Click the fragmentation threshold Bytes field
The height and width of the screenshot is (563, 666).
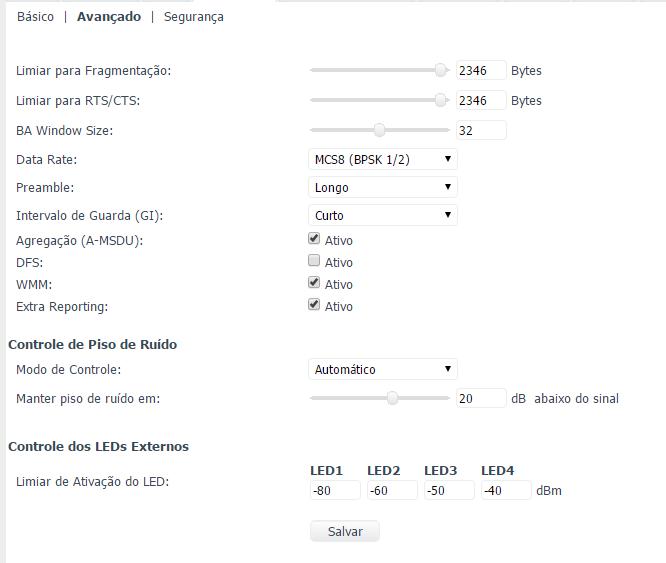point(480,71)
